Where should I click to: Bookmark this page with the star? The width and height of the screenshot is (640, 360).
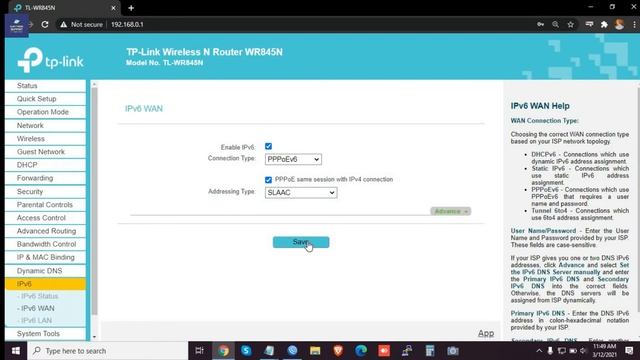[x=571, y=24]
